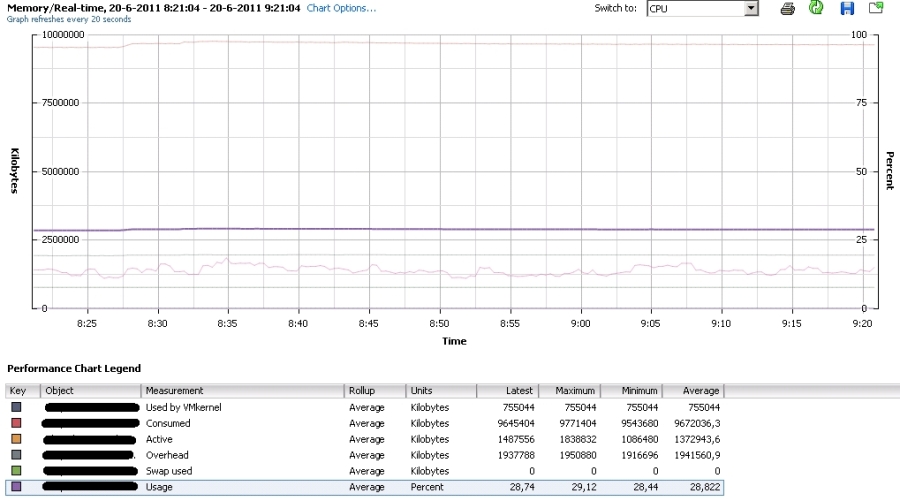The height and width of the screenshot is (501, 900).
Task: Sort legend by Average column
Action: 693,391
